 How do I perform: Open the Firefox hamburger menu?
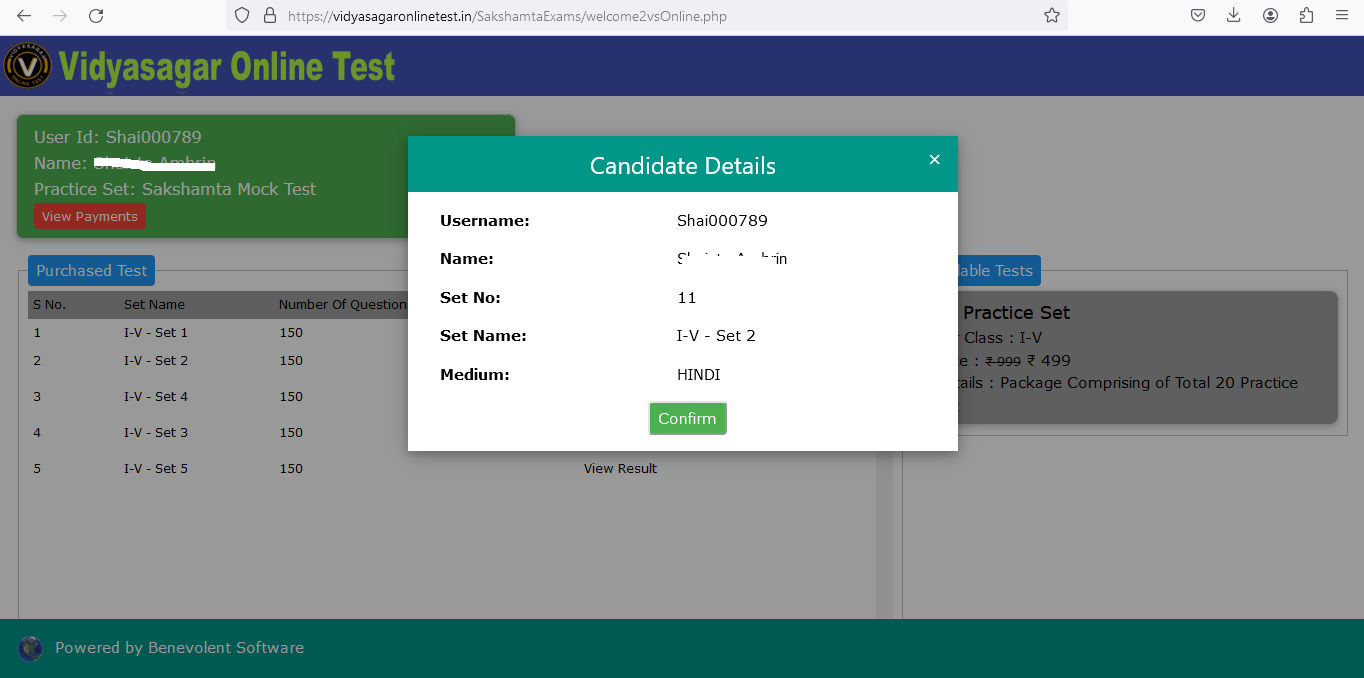pos(1342,16)
